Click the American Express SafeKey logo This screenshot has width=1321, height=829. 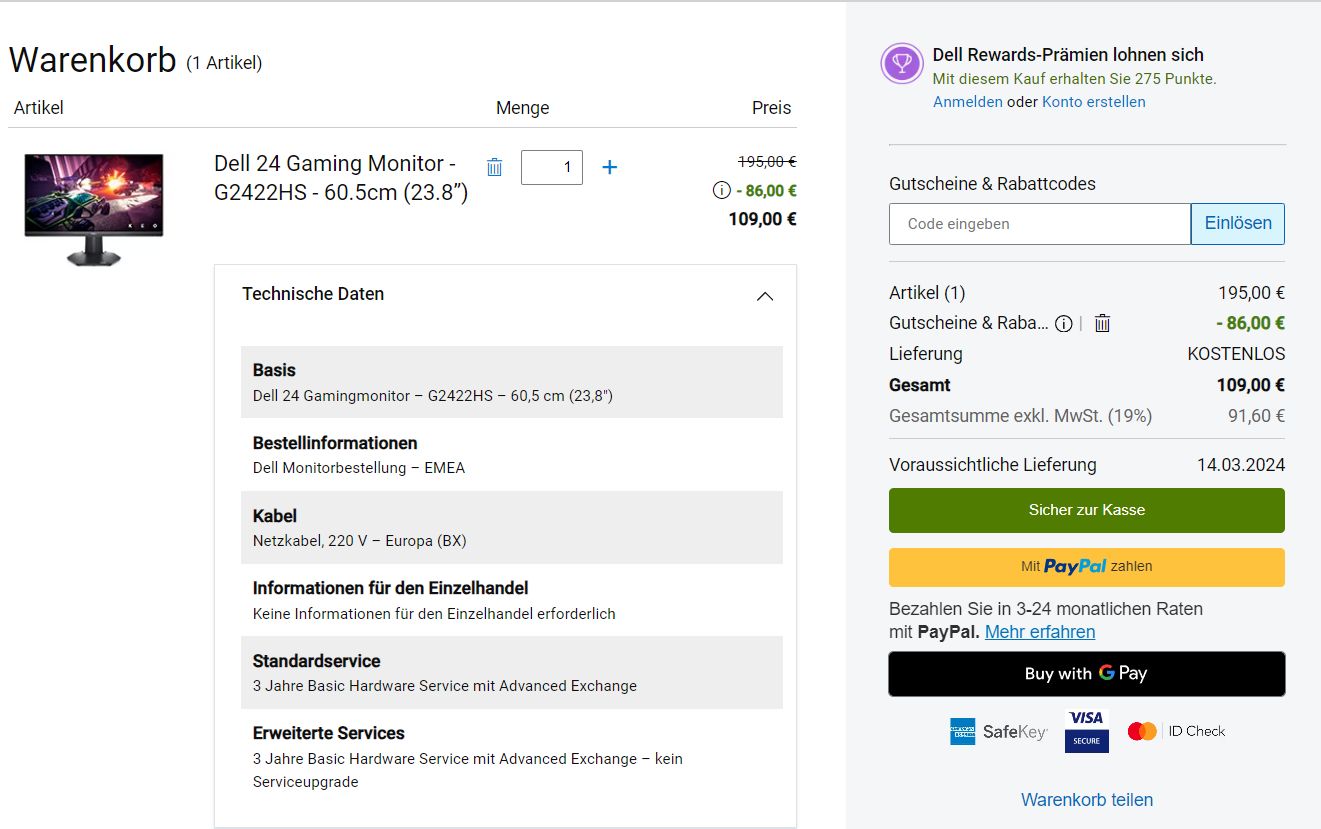click(x=997, y=731)
